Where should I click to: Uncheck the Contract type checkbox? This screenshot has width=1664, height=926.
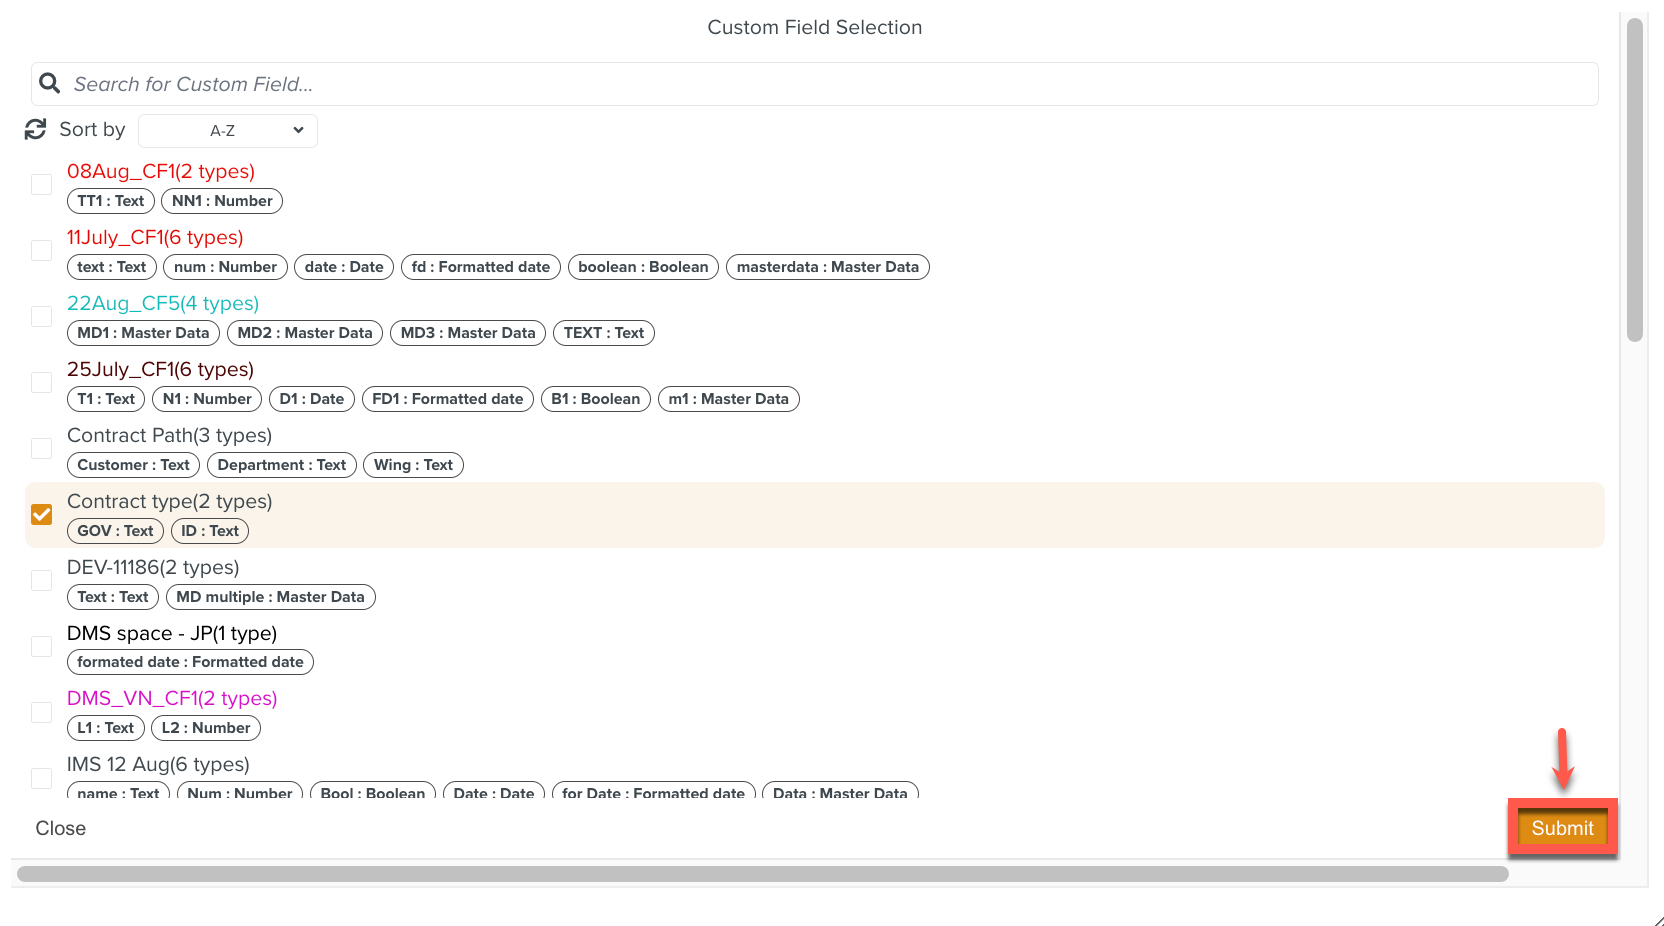(42, 515)
